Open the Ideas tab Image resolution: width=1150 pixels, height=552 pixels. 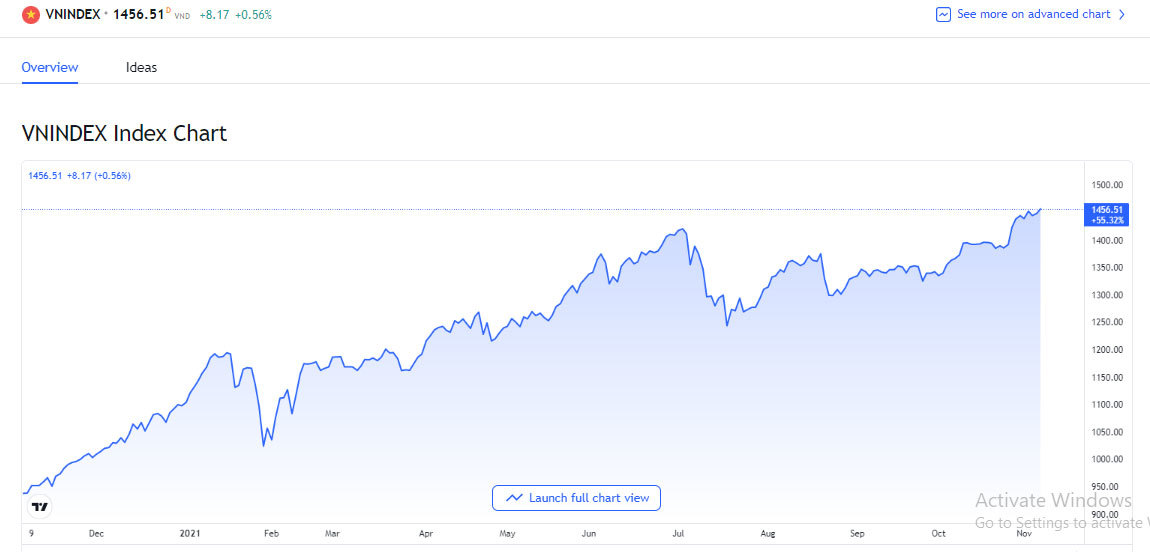pyautogui.click(x=141, y=68)
